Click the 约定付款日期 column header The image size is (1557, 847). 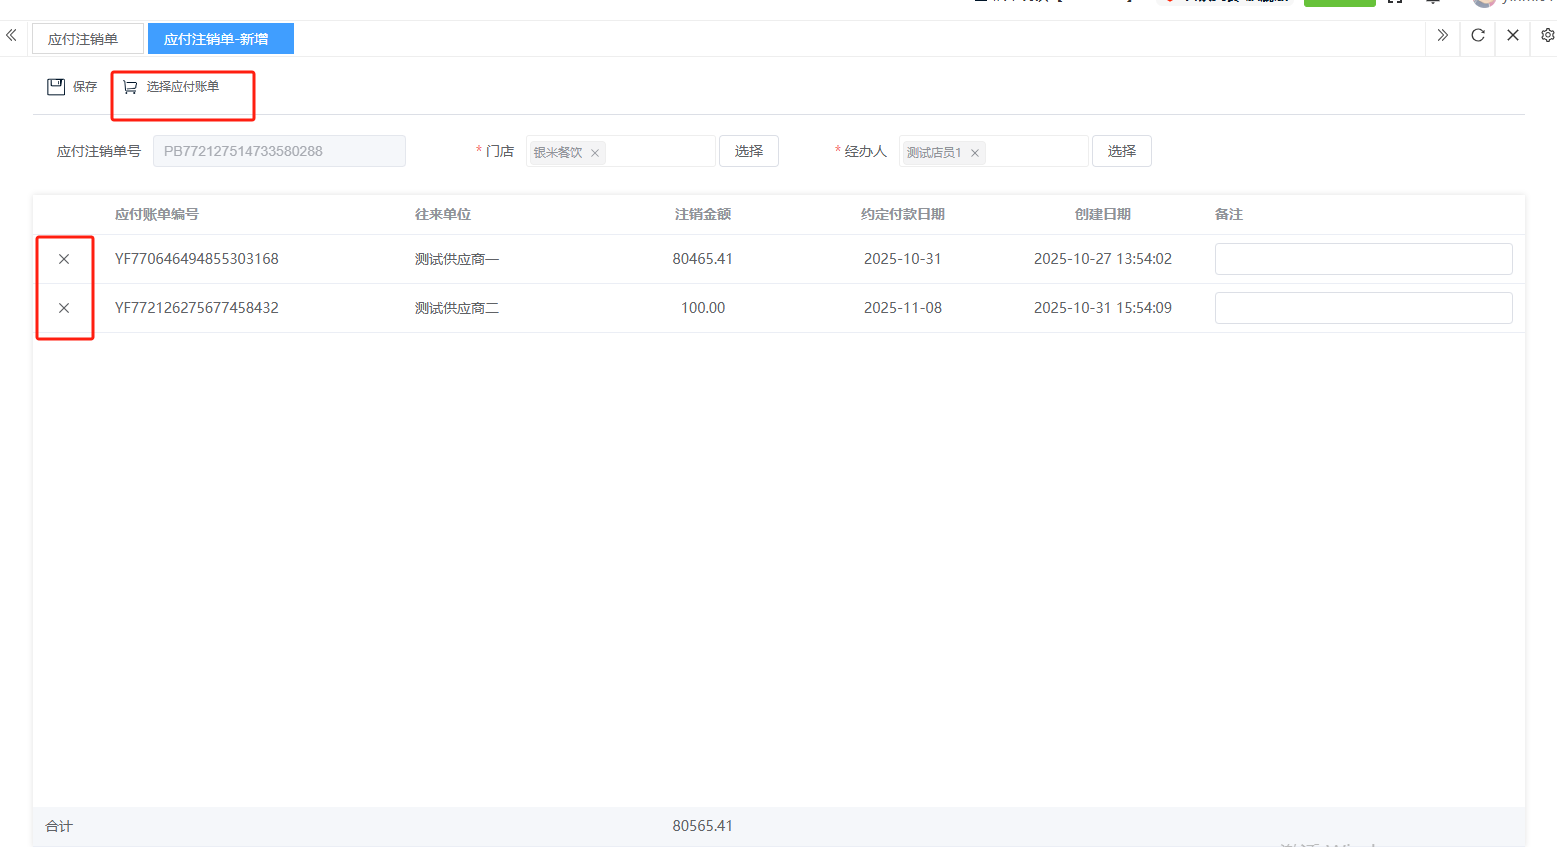[x=902, y=214]
